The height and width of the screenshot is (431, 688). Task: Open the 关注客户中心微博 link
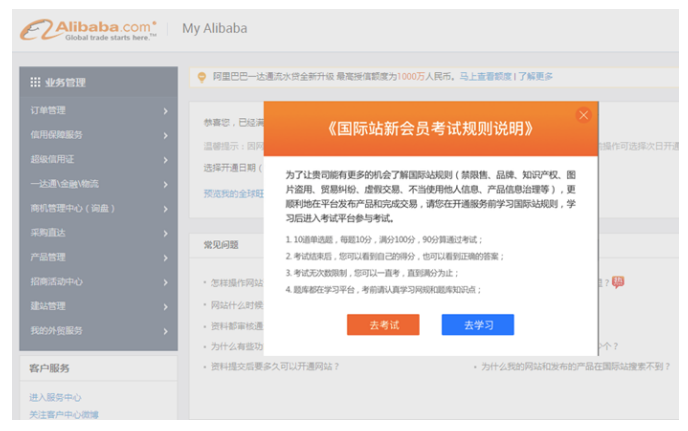64,414
